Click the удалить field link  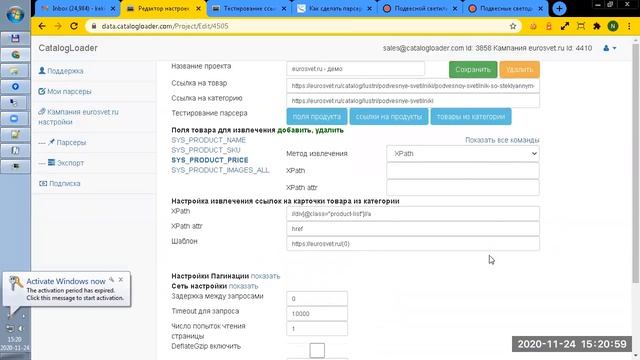(329, 130)
